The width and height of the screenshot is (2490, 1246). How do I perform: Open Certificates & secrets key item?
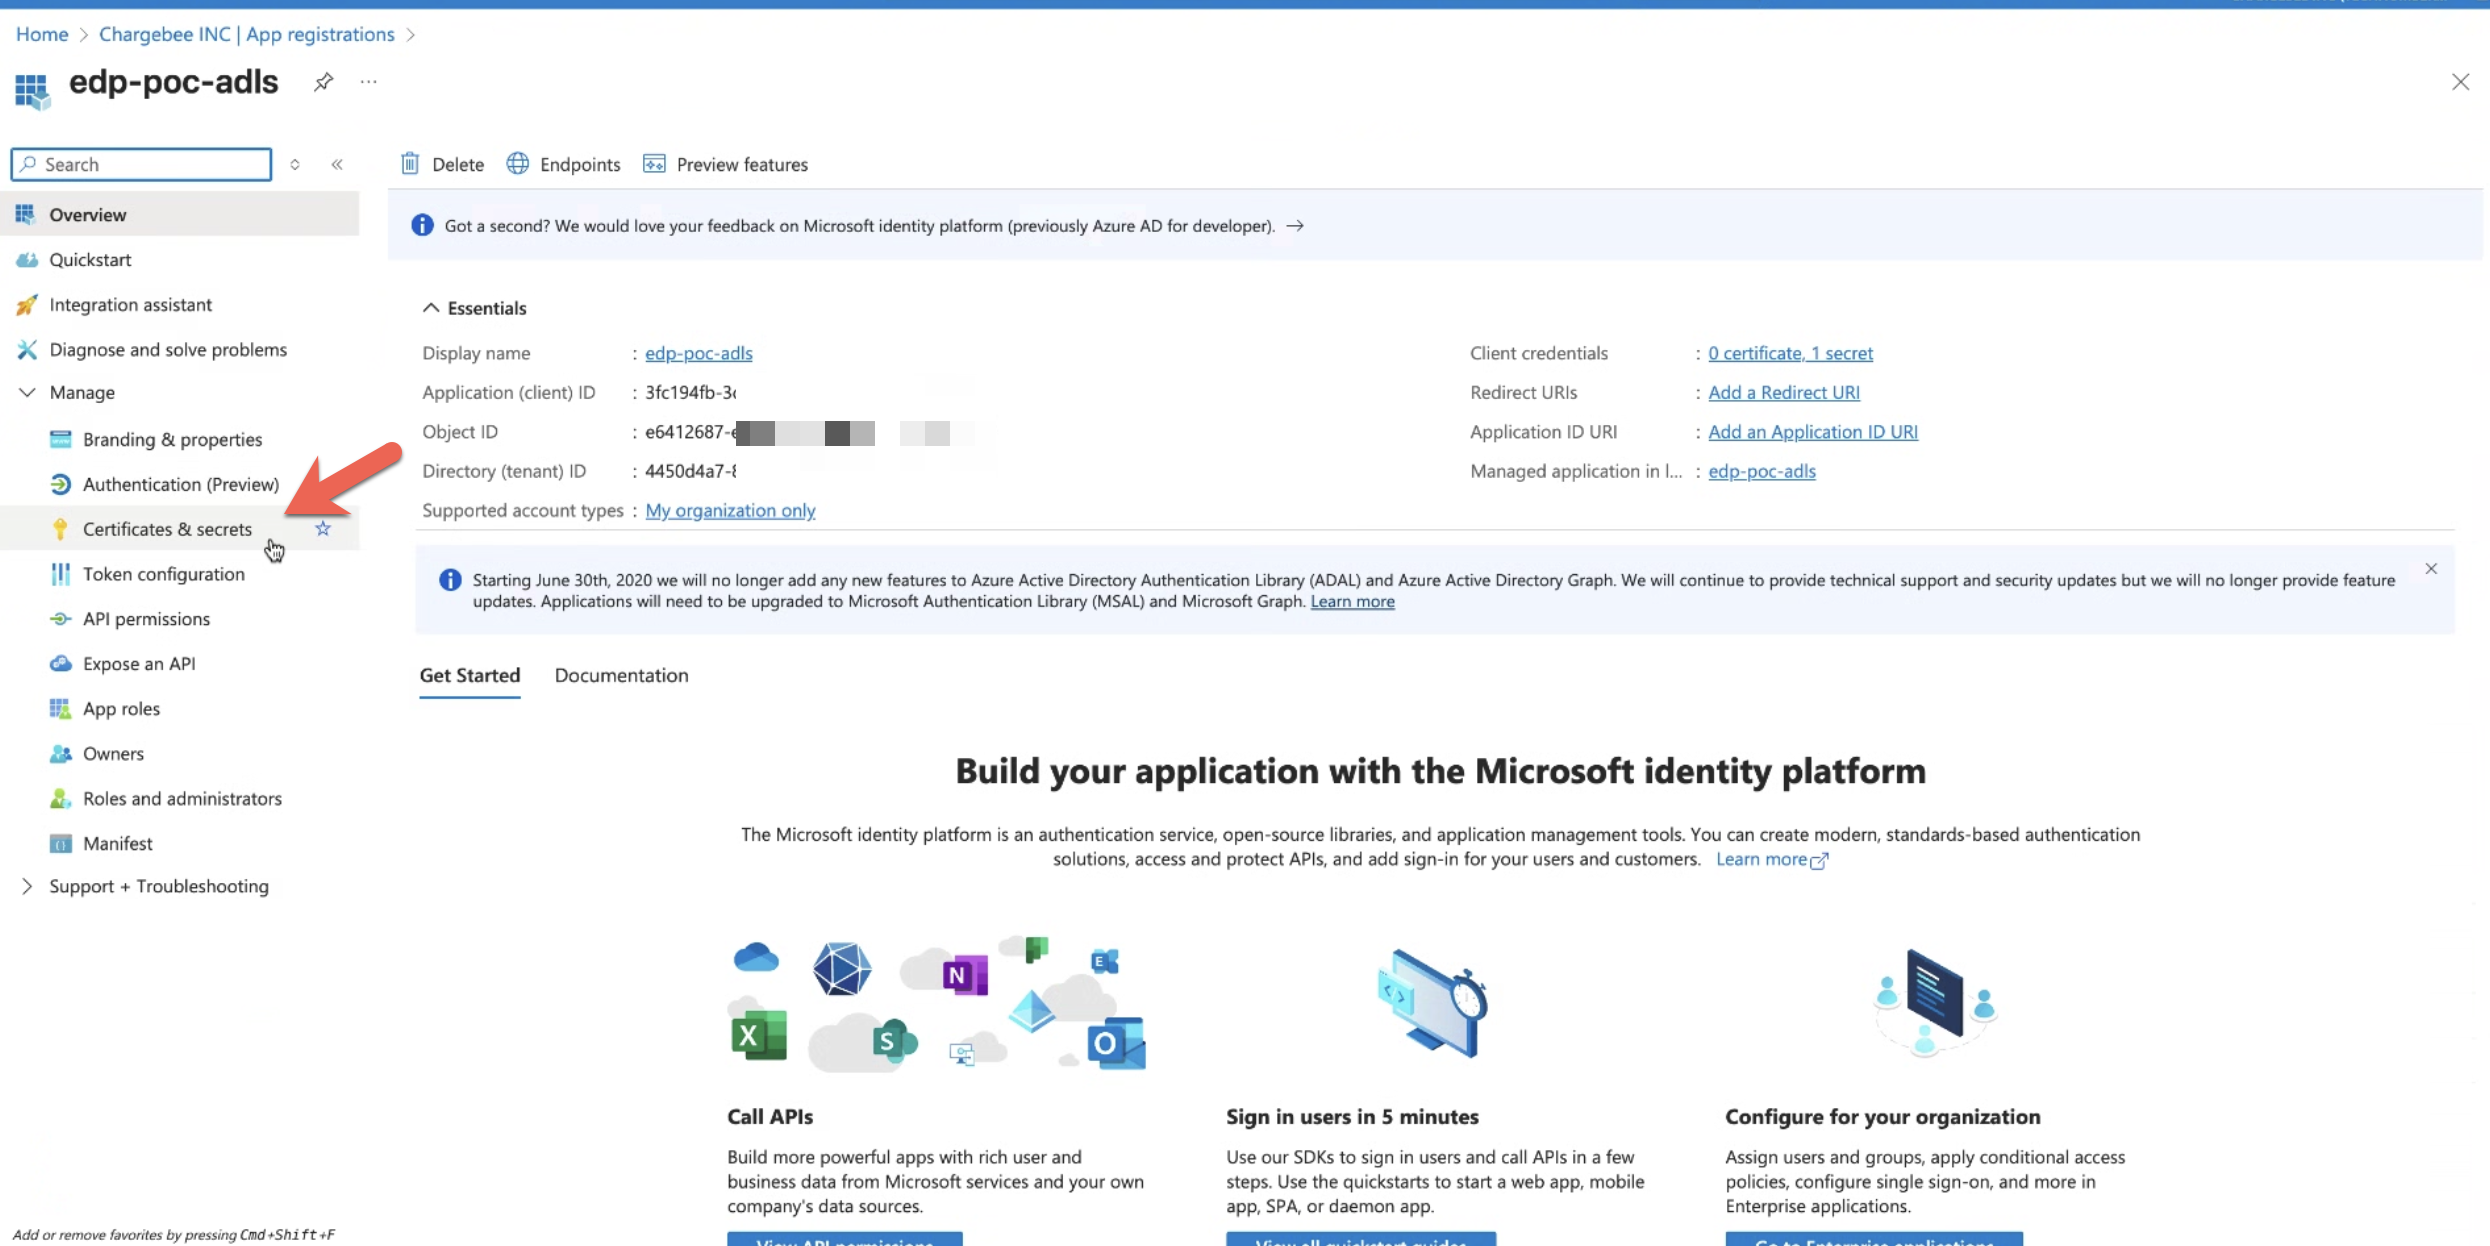point(167,529)
